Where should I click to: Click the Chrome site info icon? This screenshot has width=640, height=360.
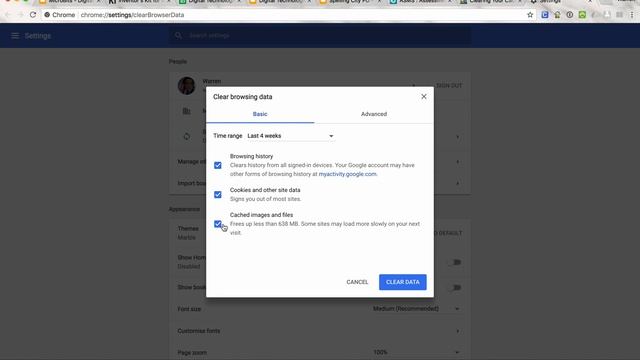point(47,15)
